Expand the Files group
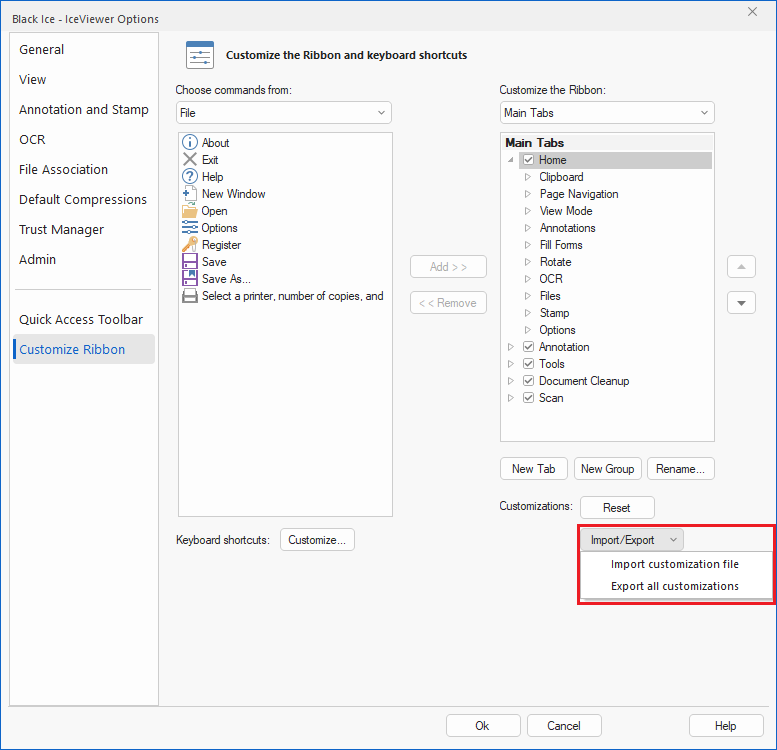This screenshot has height=750, width=777. (x=528, y=296)
